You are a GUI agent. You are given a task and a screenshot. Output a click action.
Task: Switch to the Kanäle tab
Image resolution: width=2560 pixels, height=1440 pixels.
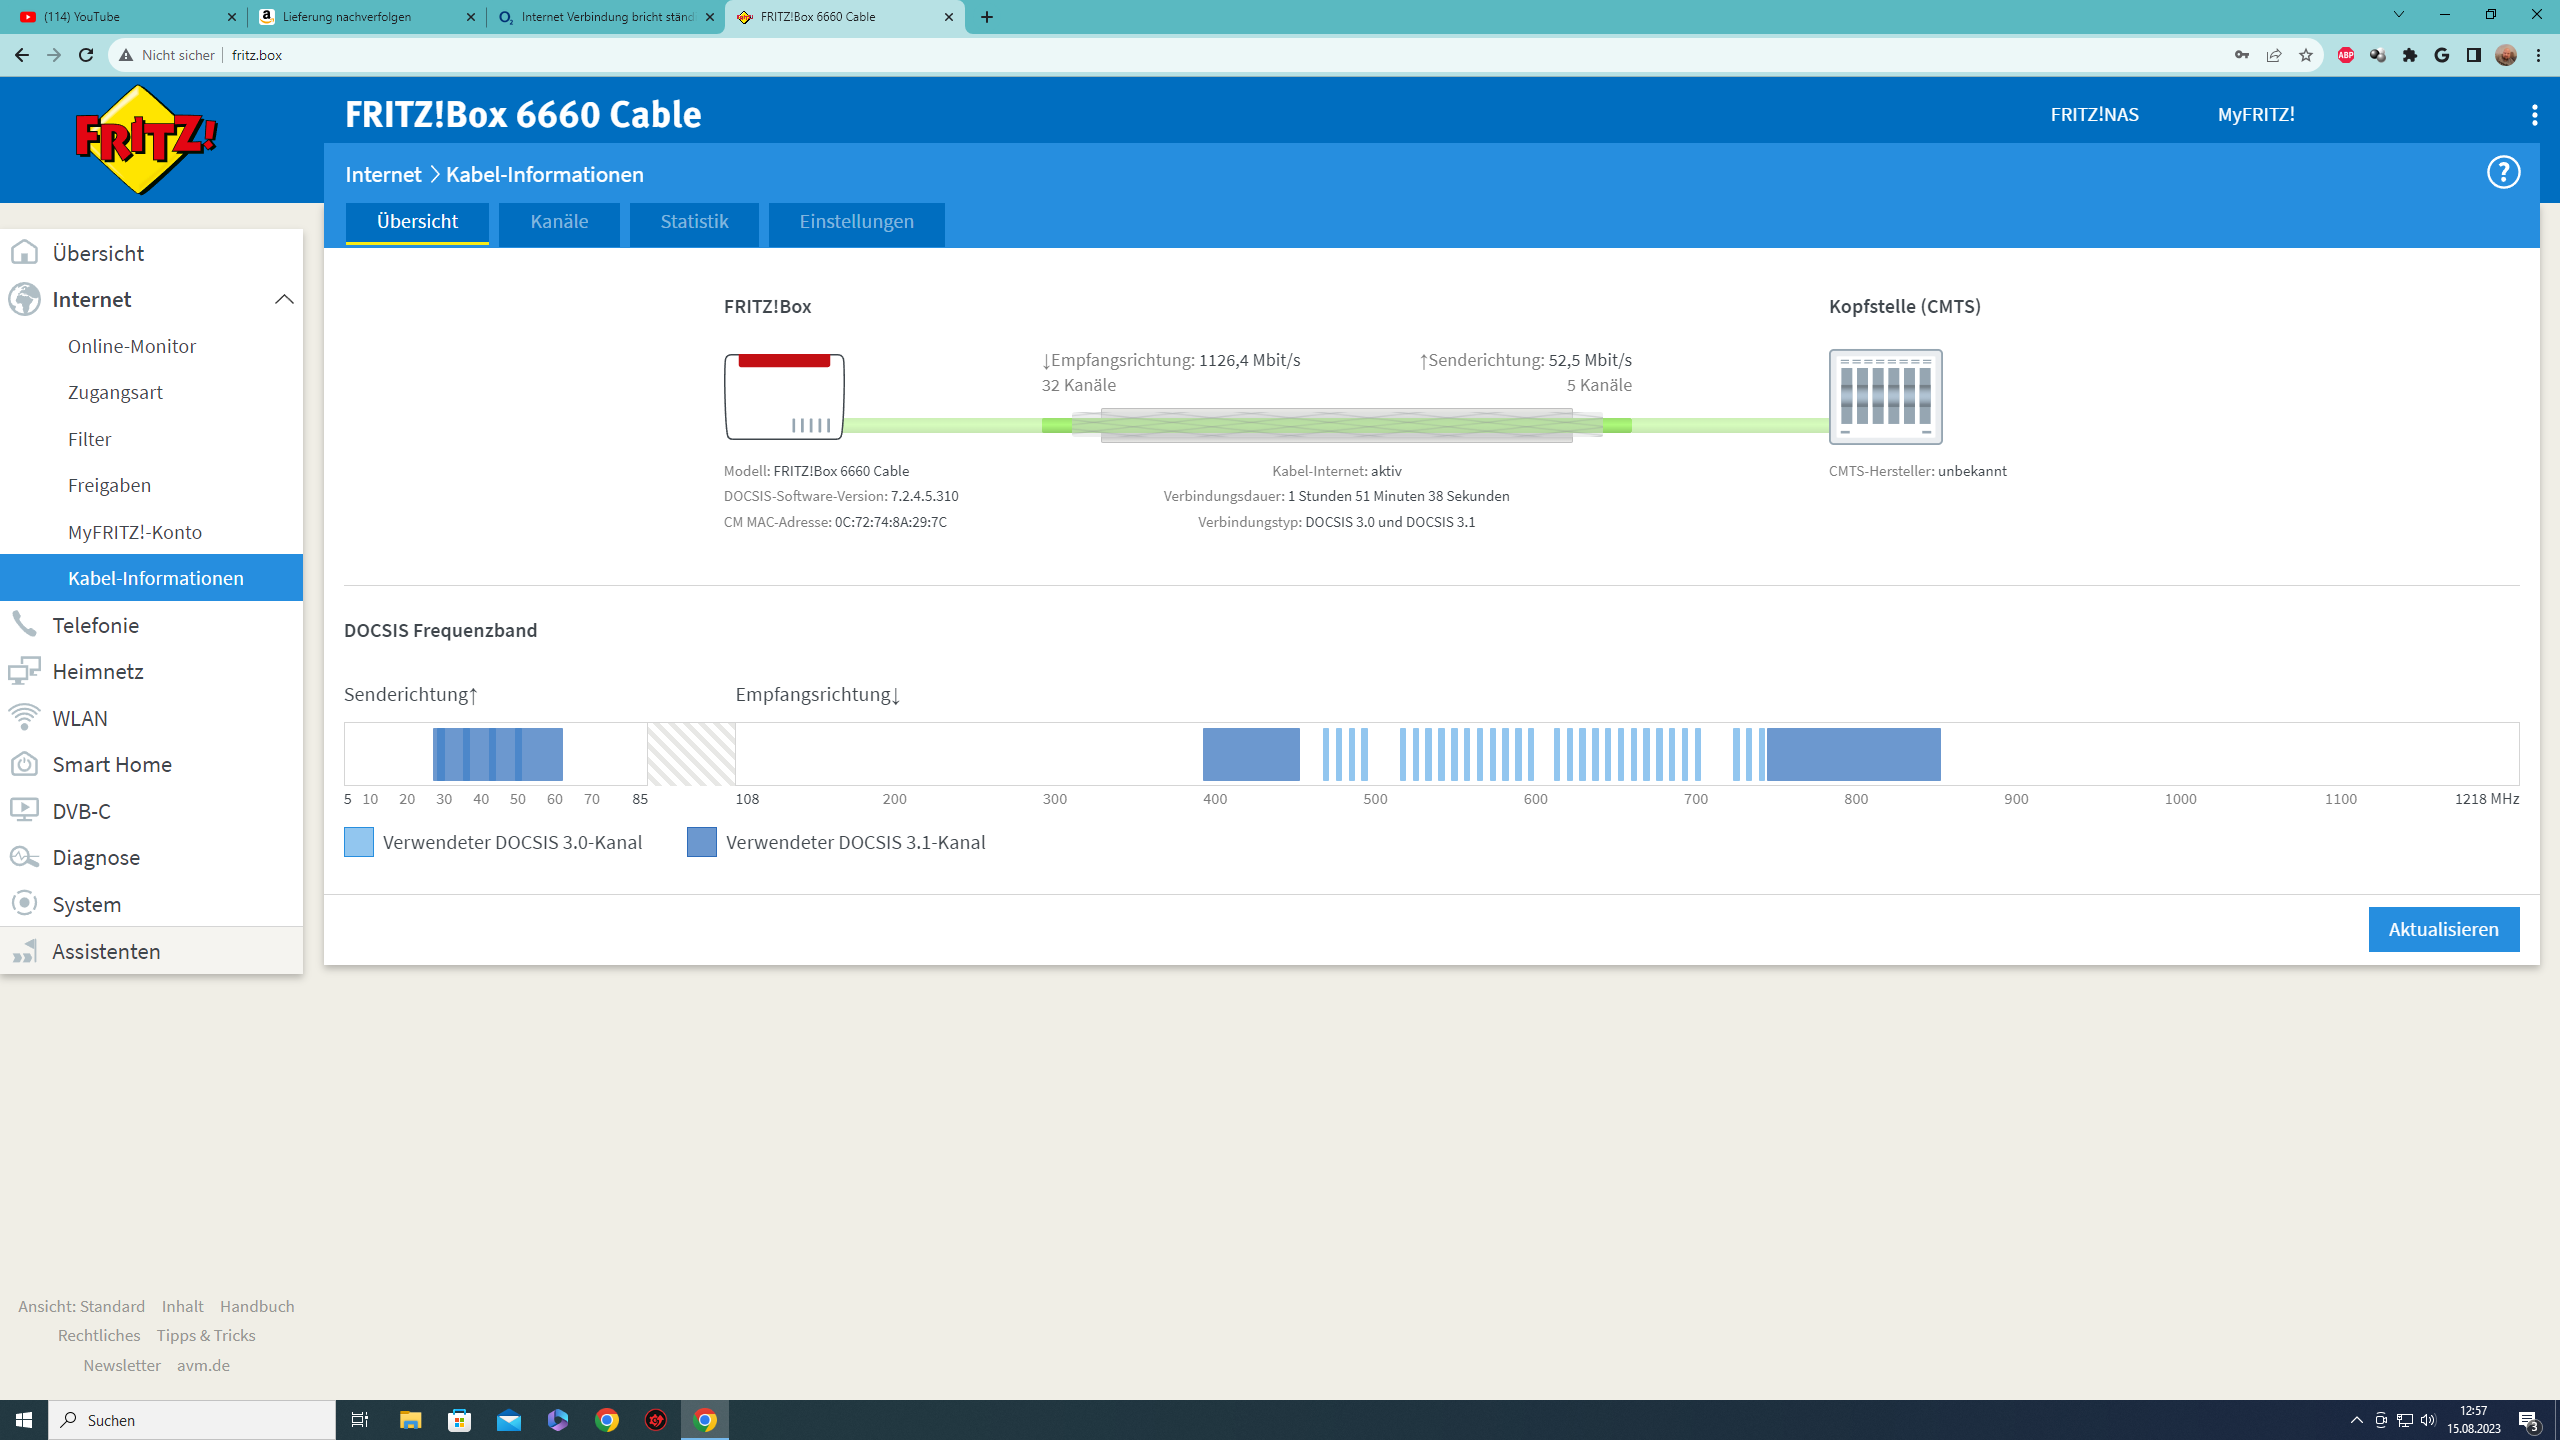tap(559, 223)
